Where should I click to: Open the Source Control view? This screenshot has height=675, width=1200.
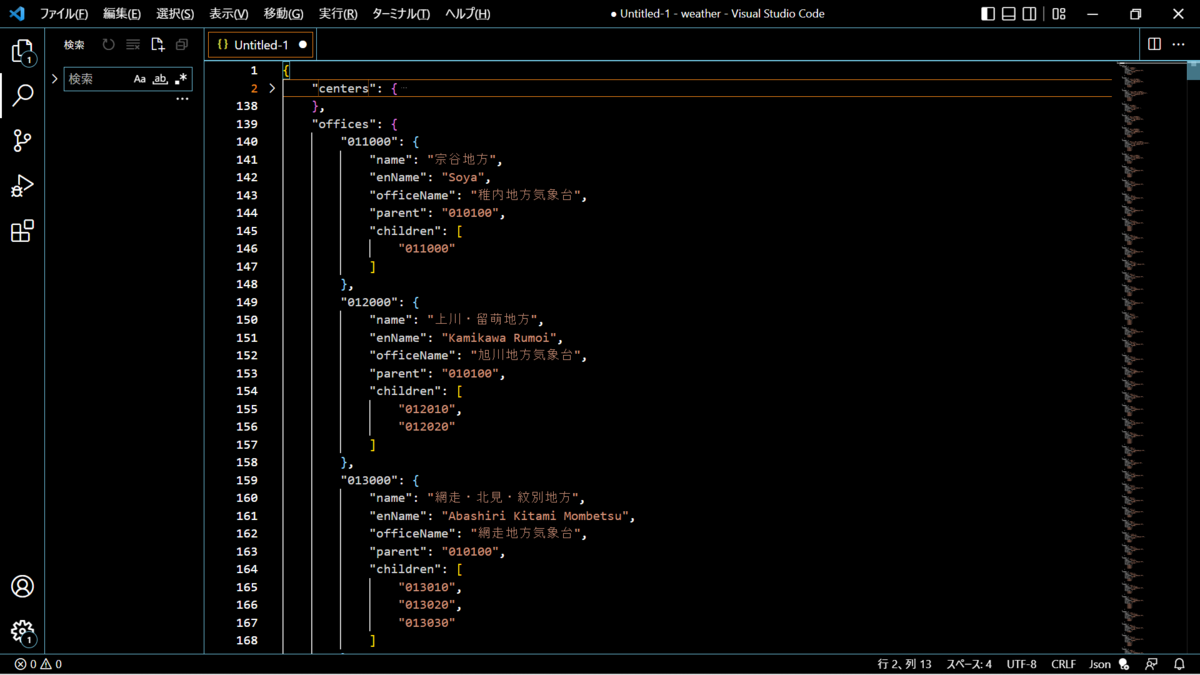pos(22,140)
